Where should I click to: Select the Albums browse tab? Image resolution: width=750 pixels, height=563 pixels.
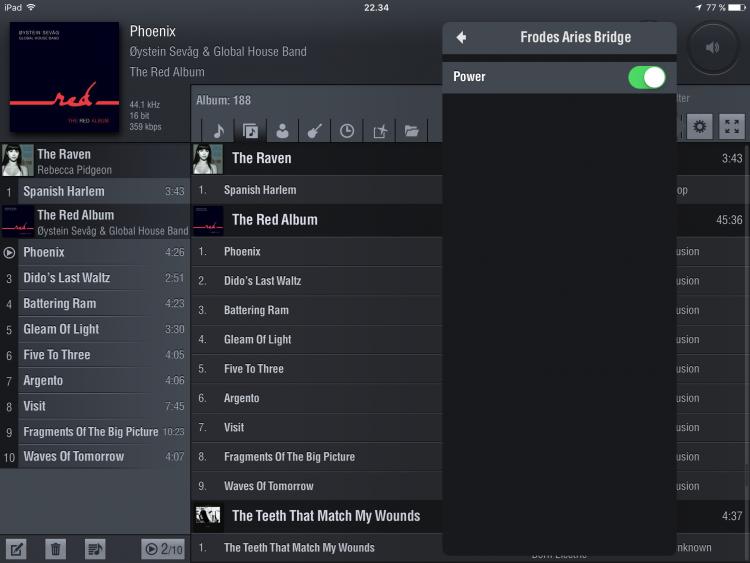point(250,131)
